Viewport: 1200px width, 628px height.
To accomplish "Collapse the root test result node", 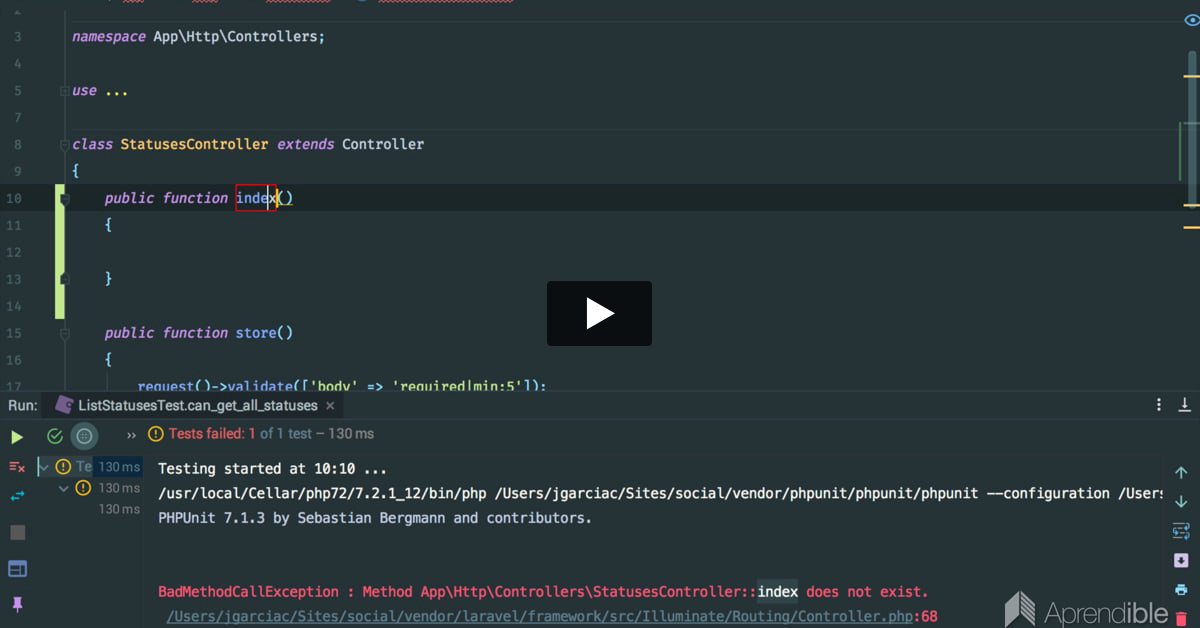I will pyautogui.click(x=44, y=467).
